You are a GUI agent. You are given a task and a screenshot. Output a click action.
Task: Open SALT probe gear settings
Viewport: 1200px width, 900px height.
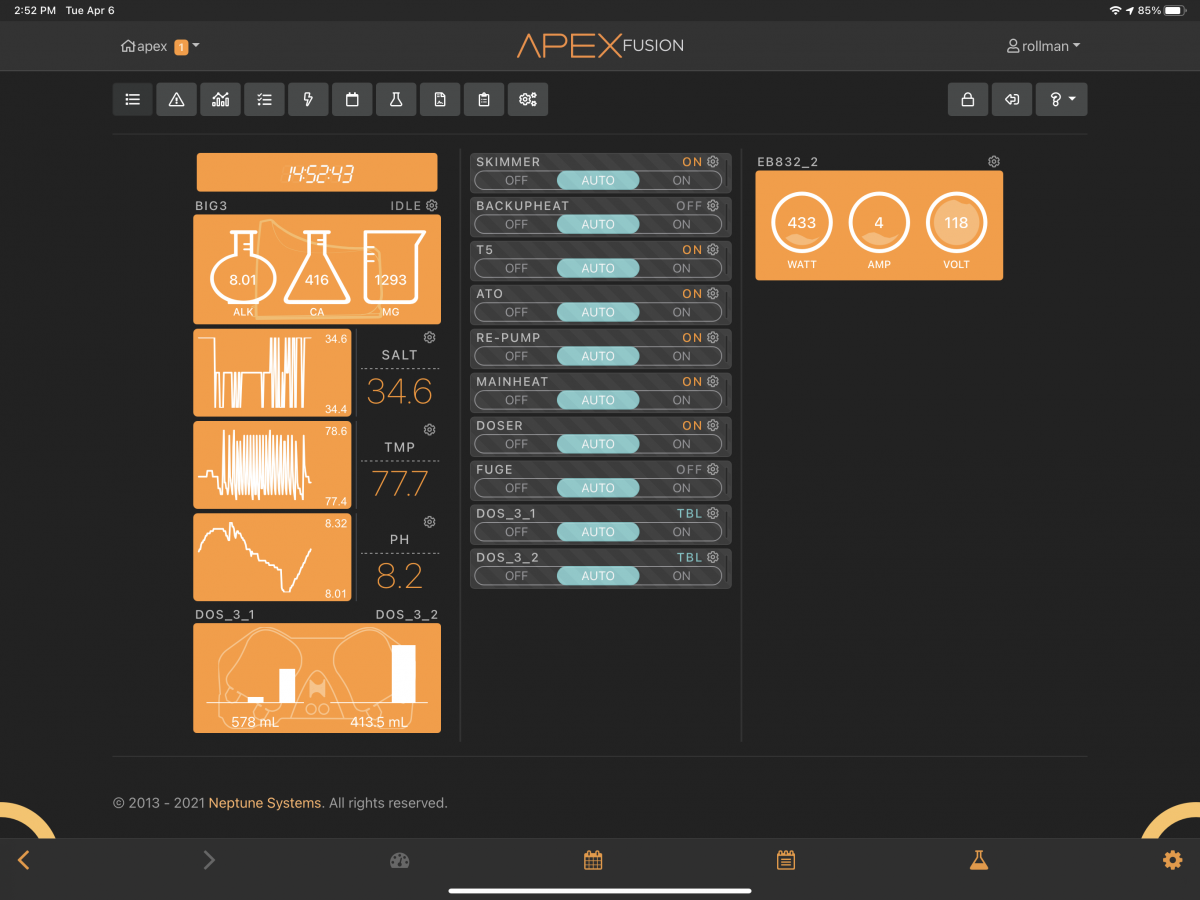click(430, 338)
